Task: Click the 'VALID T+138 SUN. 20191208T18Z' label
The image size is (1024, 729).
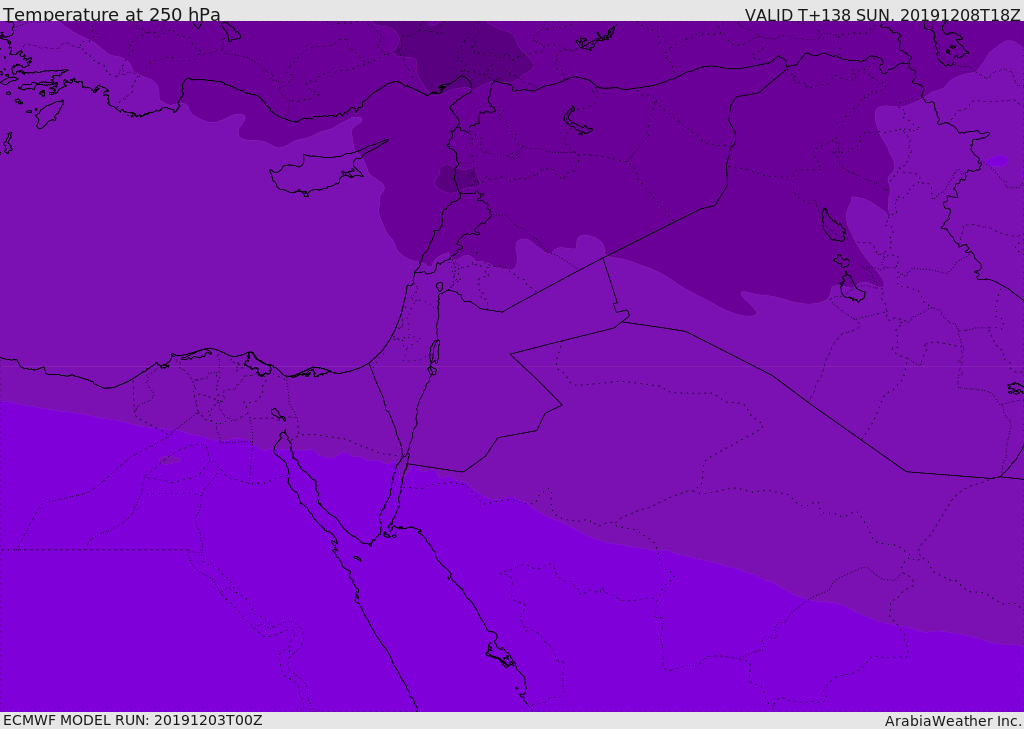Action: (x=882, y=14)
